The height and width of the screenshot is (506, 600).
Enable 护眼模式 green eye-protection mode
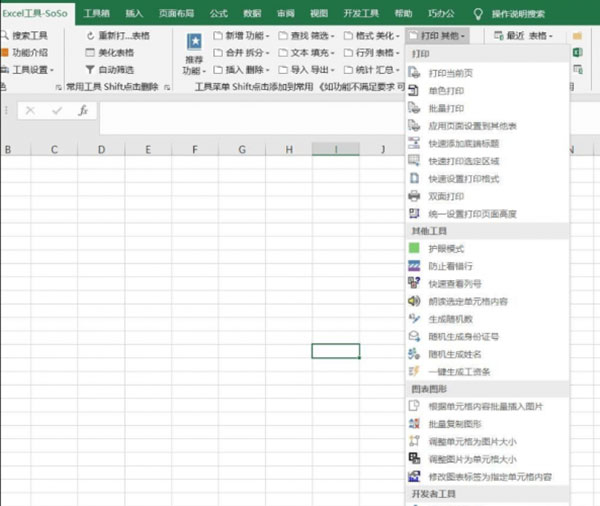444,247
